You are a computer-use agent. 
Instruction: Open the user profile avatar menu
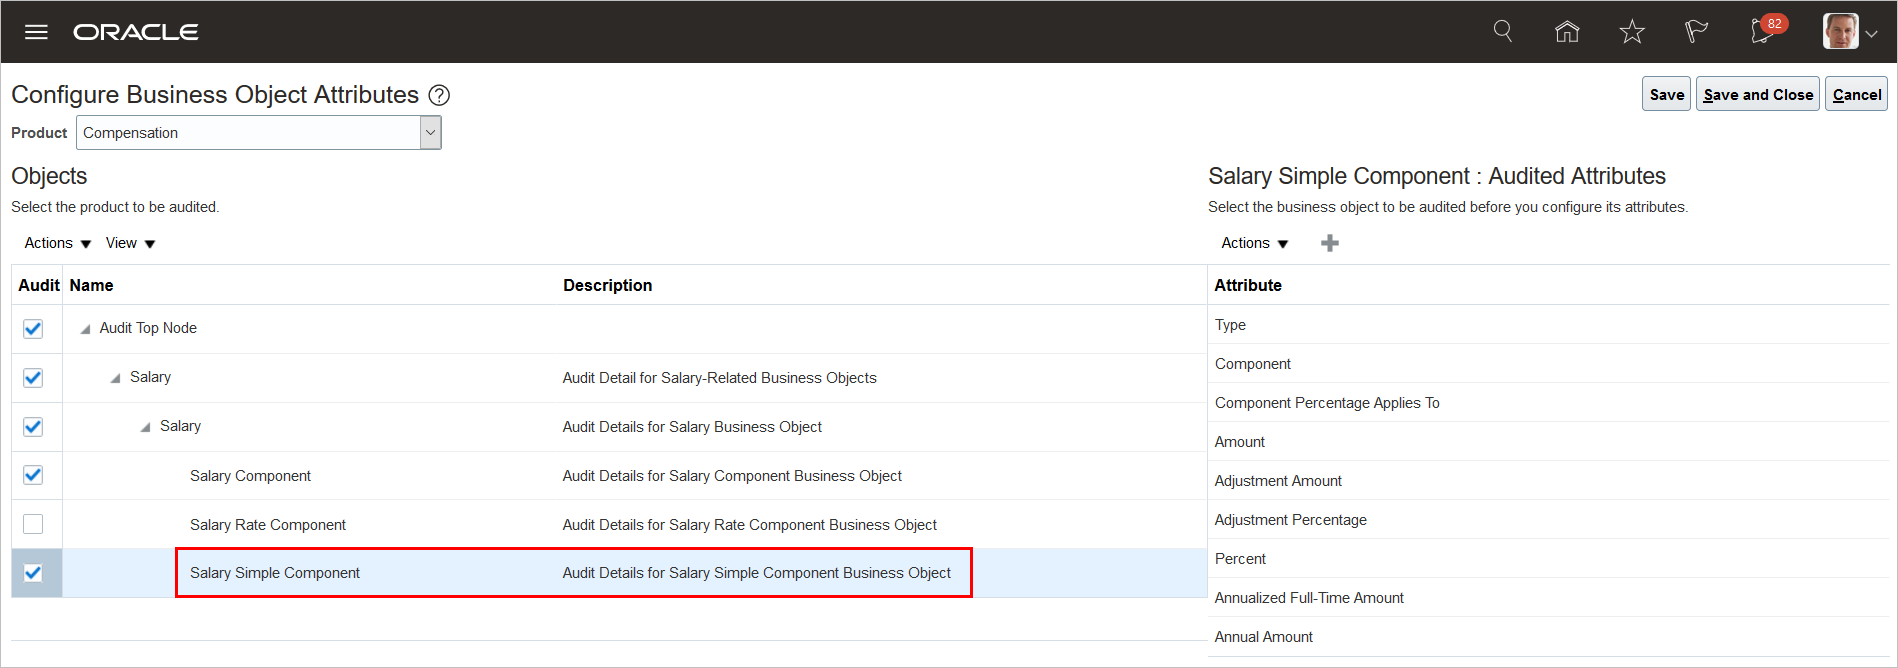click(x=1849, y=32)
